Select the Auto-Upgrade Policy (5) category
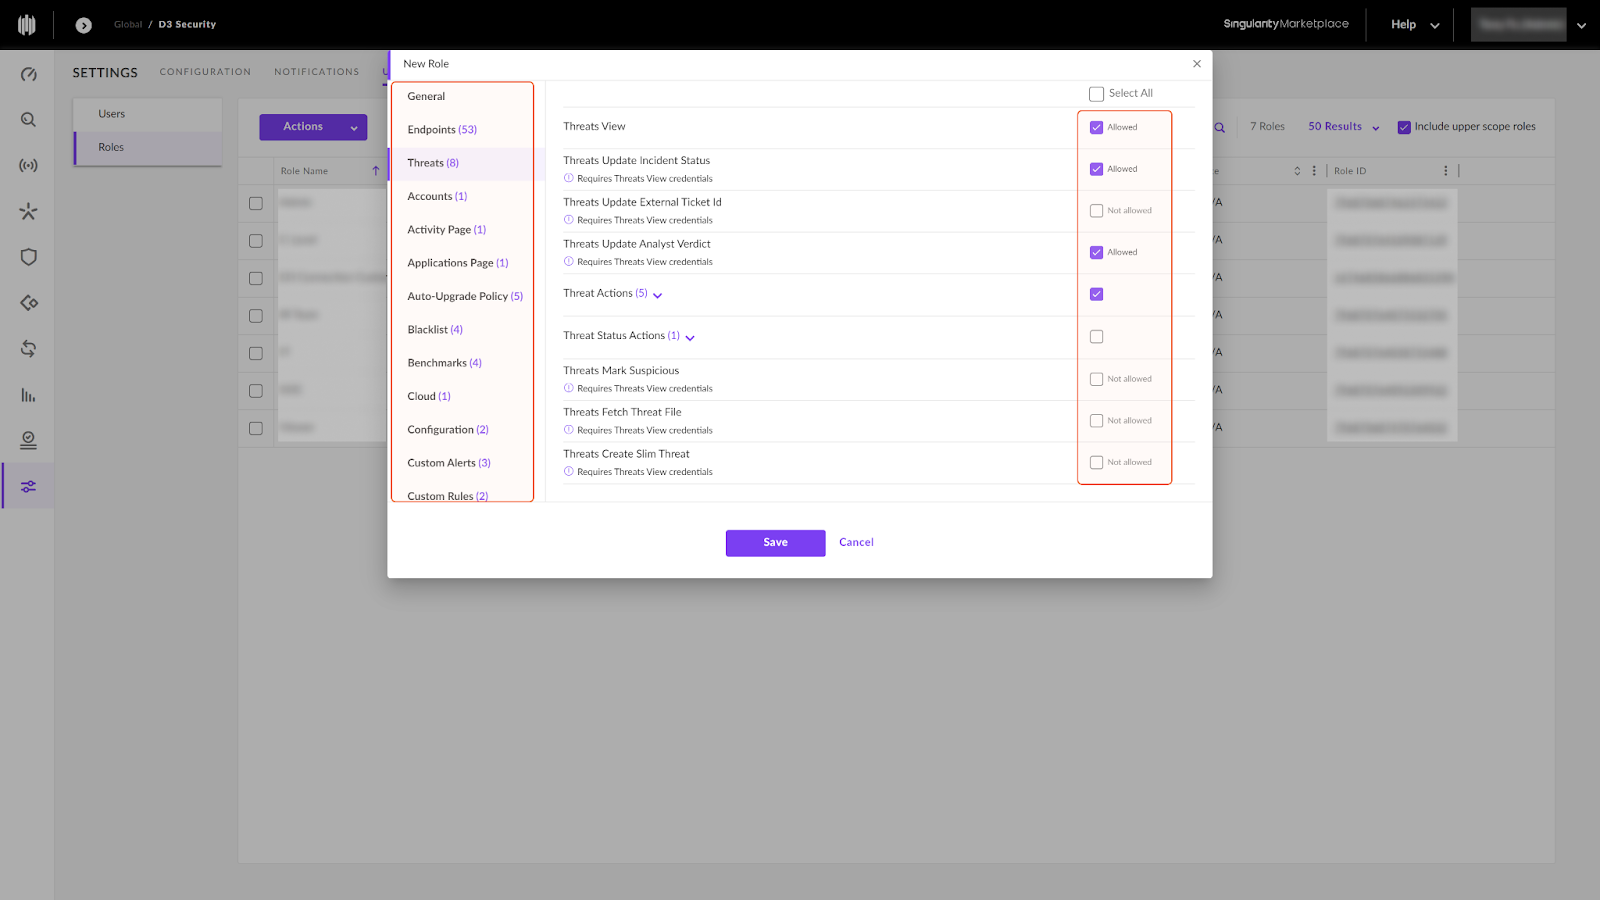 (x=465, y=297)
